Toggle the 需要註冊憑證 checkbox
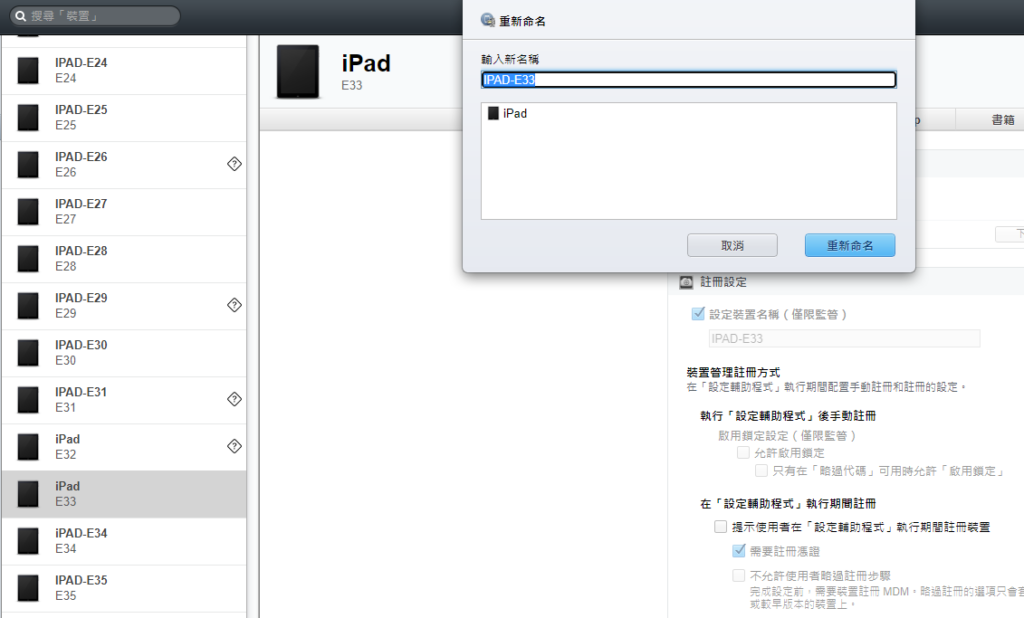This screenshot has width=1024, height=618. 739,551
